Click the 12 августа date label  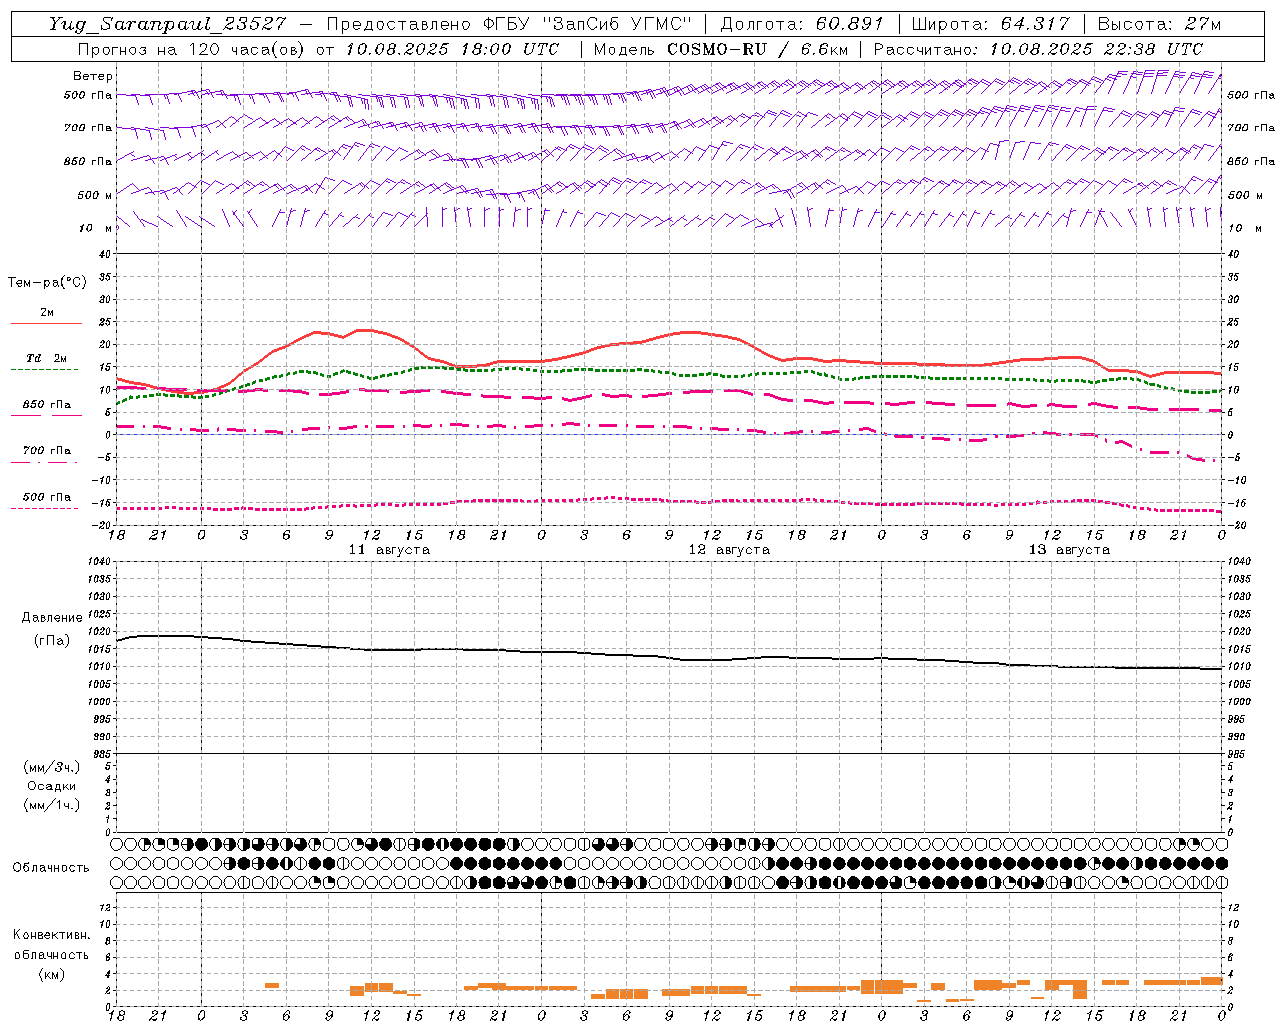click(x=729, y=550)
